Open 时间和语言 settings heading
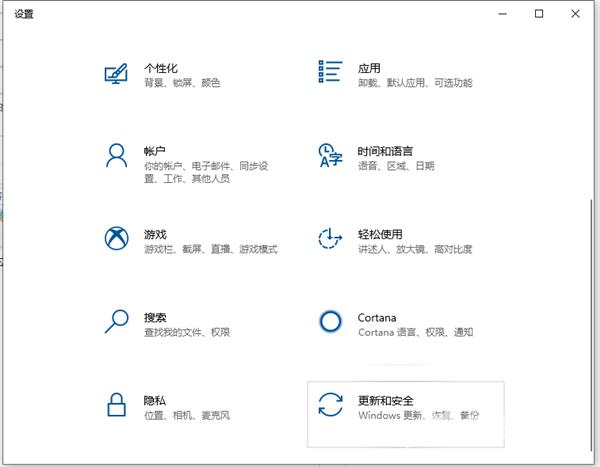The image size is (600, 467). pyautogui.click(x=385, y=151)
